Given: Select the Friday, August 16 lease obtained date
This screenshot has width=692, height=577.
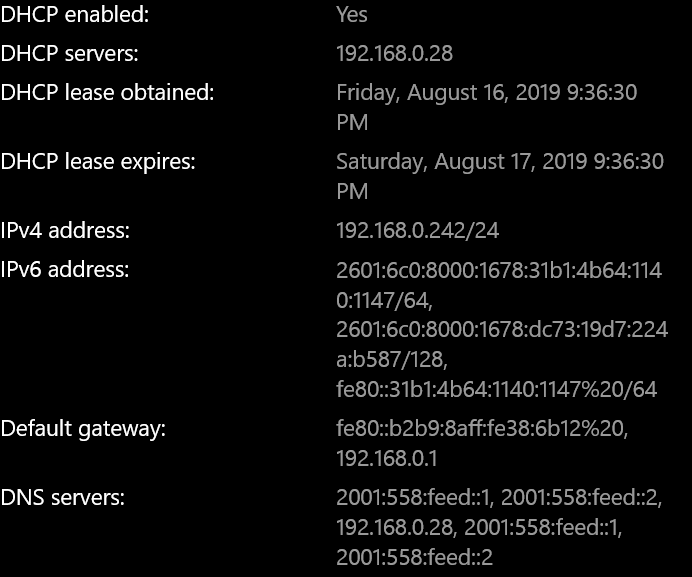Looking at the screenshot, I should (486, 107).
